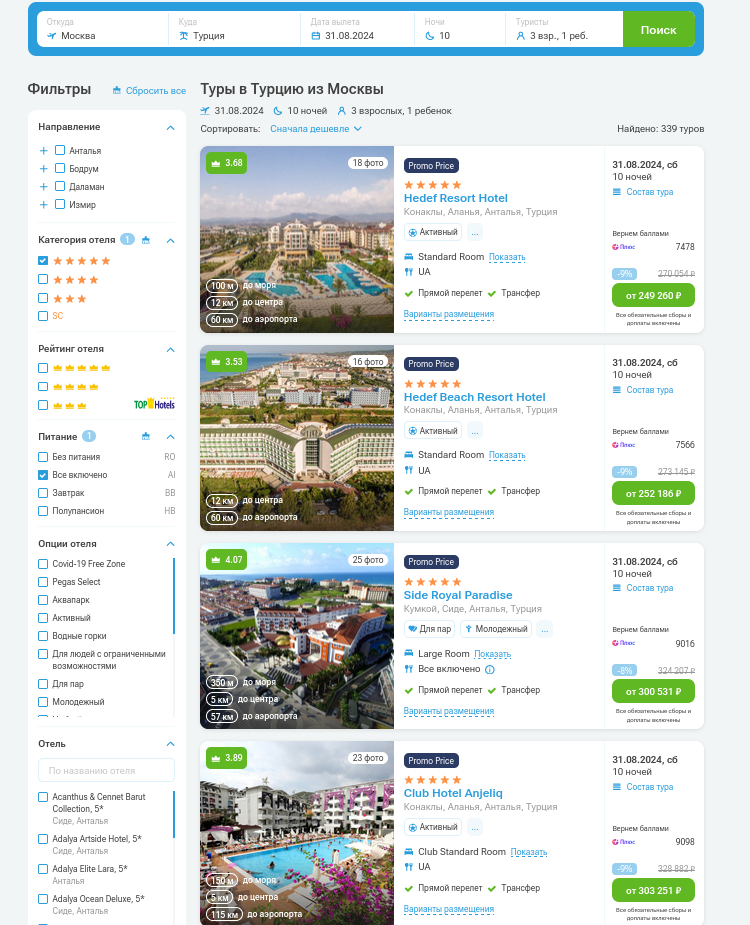Click the hotel name search input
The image size is (750, 925).
[x=107, y=770]
